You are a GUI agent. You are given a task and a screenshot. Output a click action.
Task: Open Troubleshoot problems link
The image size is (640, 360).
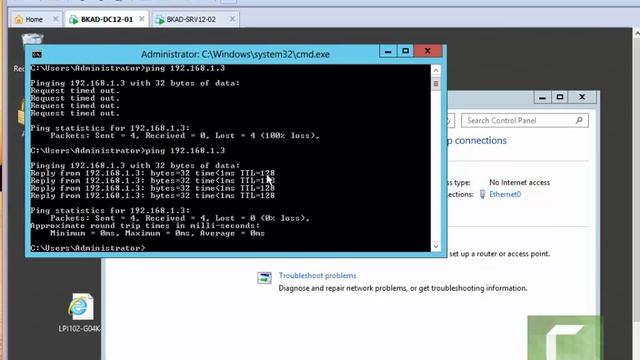(317, 276)
